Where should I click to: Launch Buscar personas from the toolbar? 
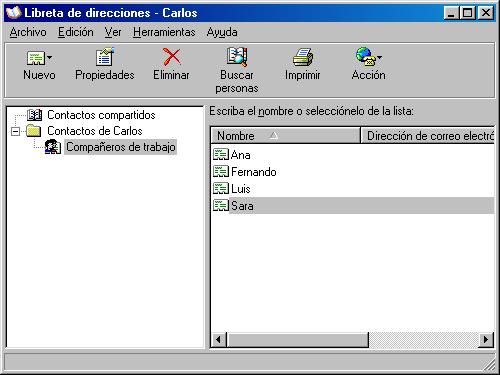pyautogui.click(x=237, y=70)
